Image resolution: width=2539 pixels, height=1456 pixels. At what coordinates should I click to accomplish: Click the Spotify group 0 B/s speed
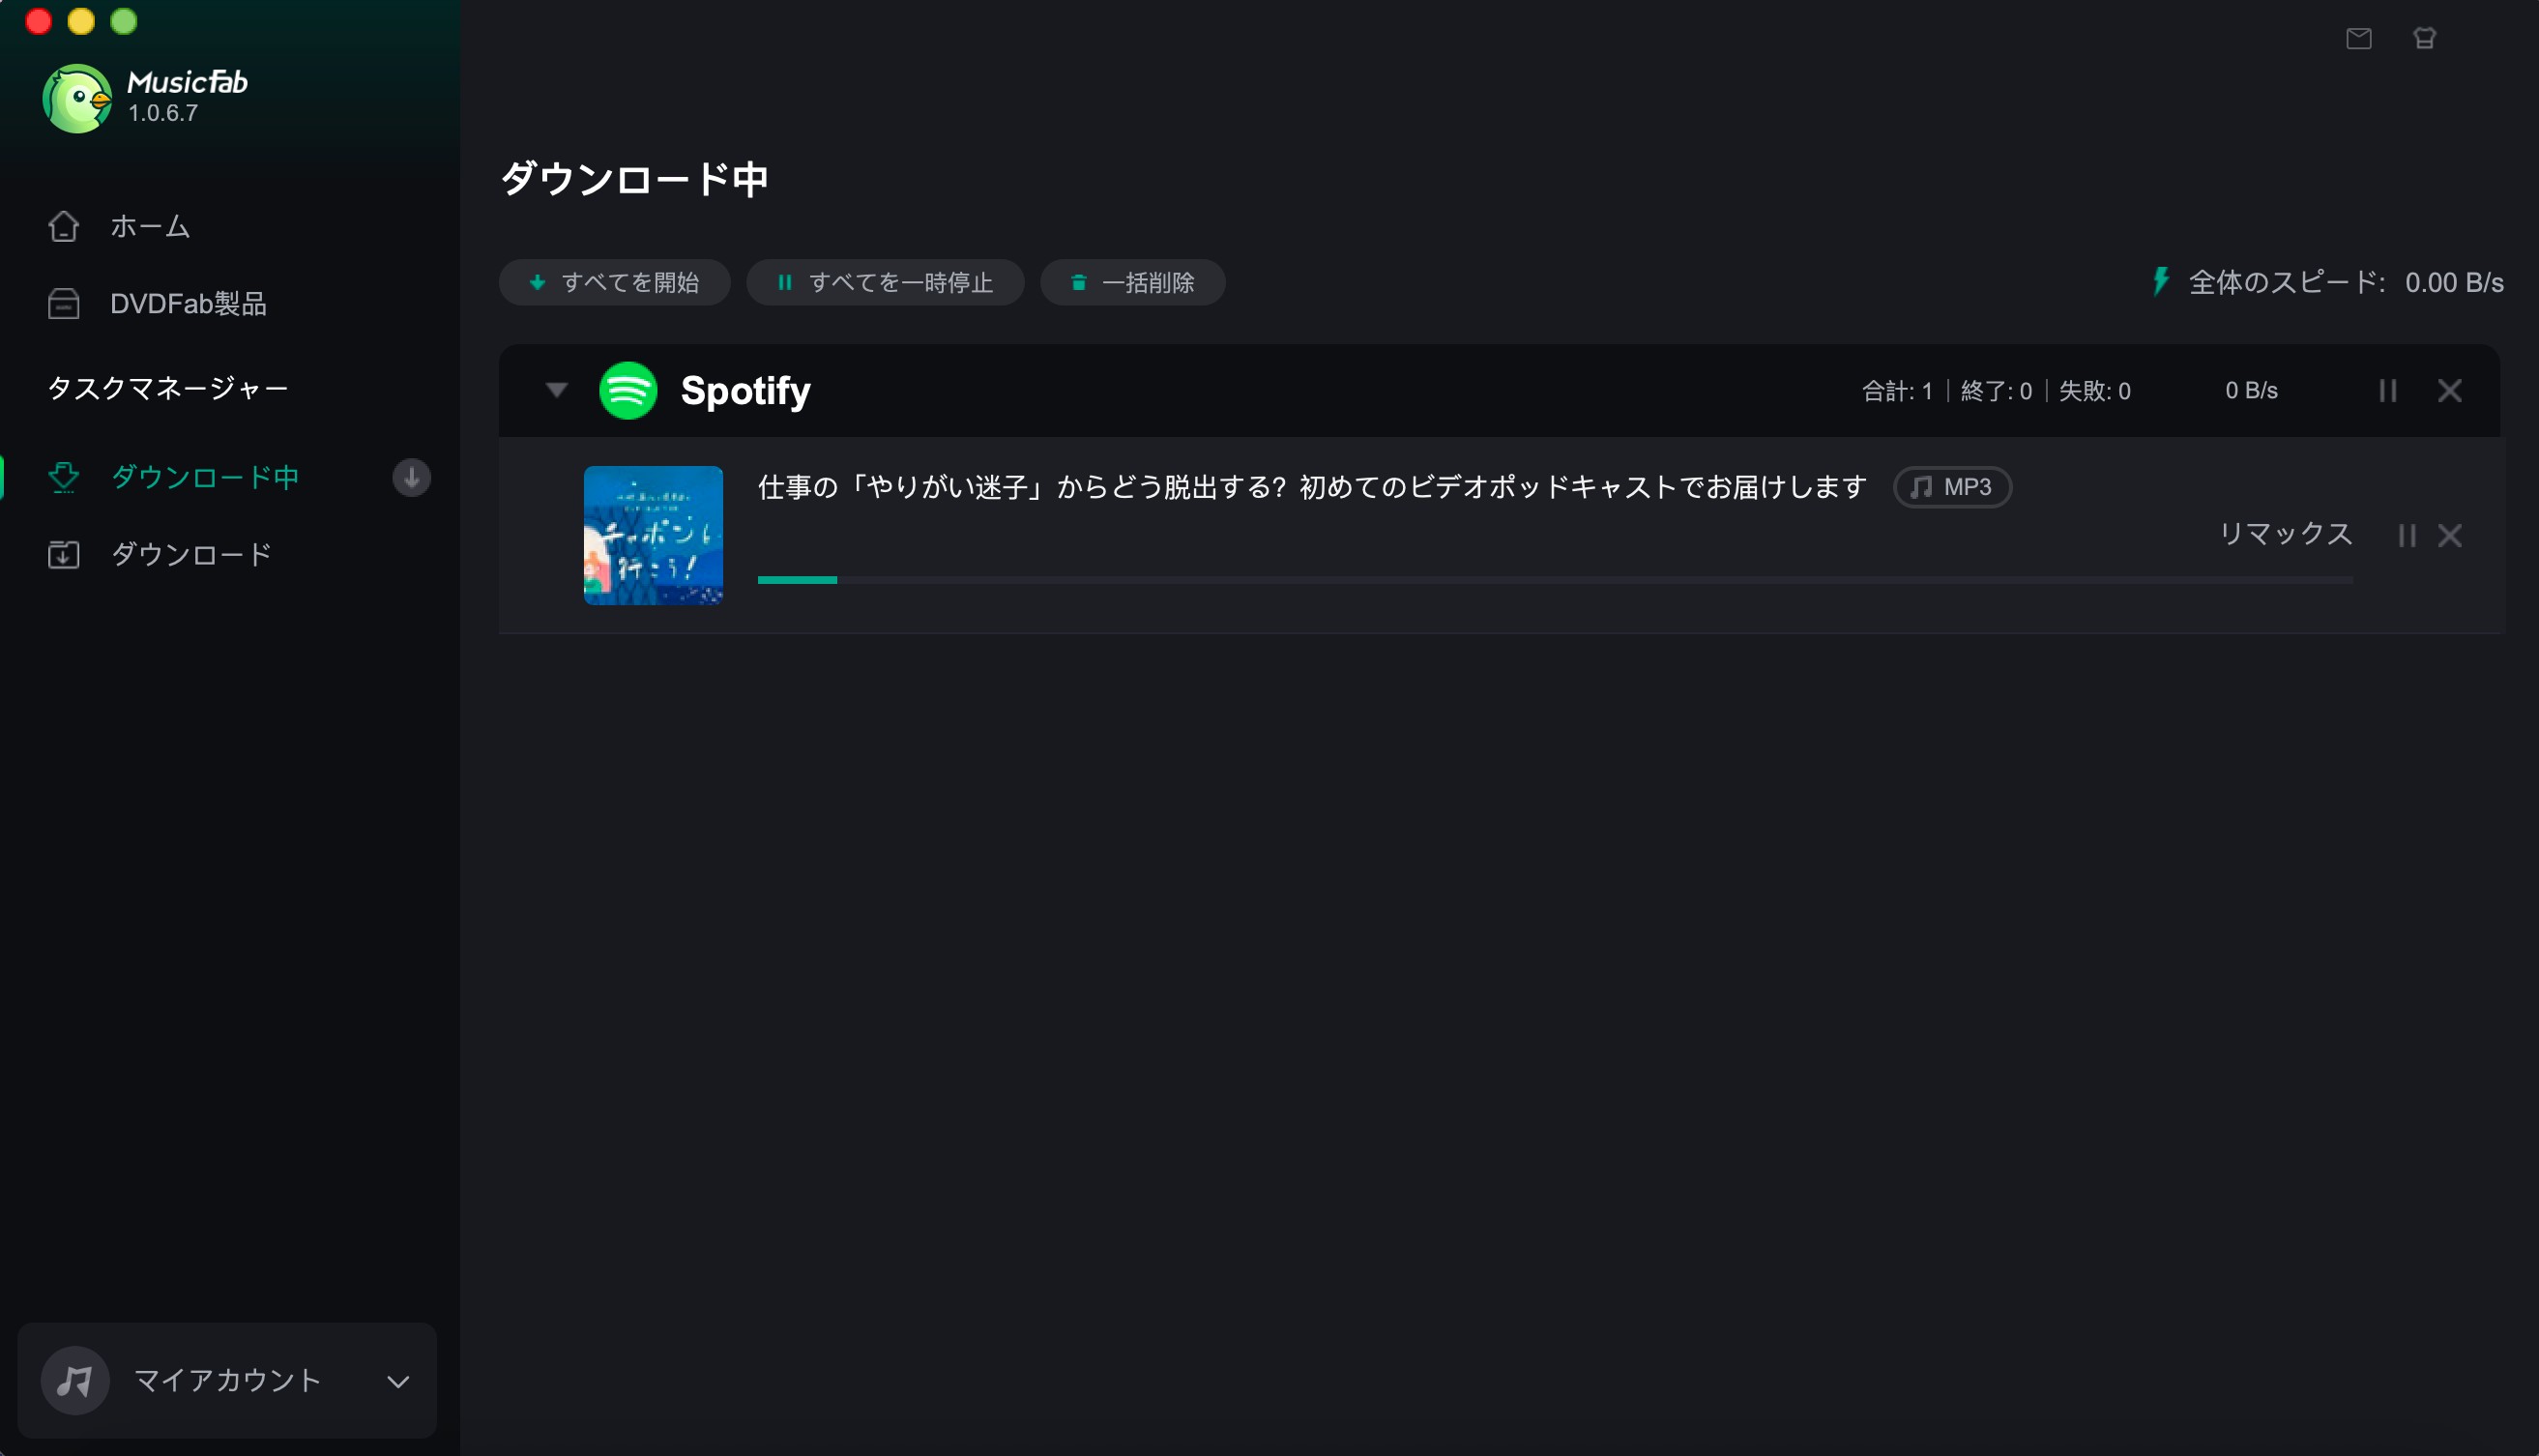pos(2251,391)
